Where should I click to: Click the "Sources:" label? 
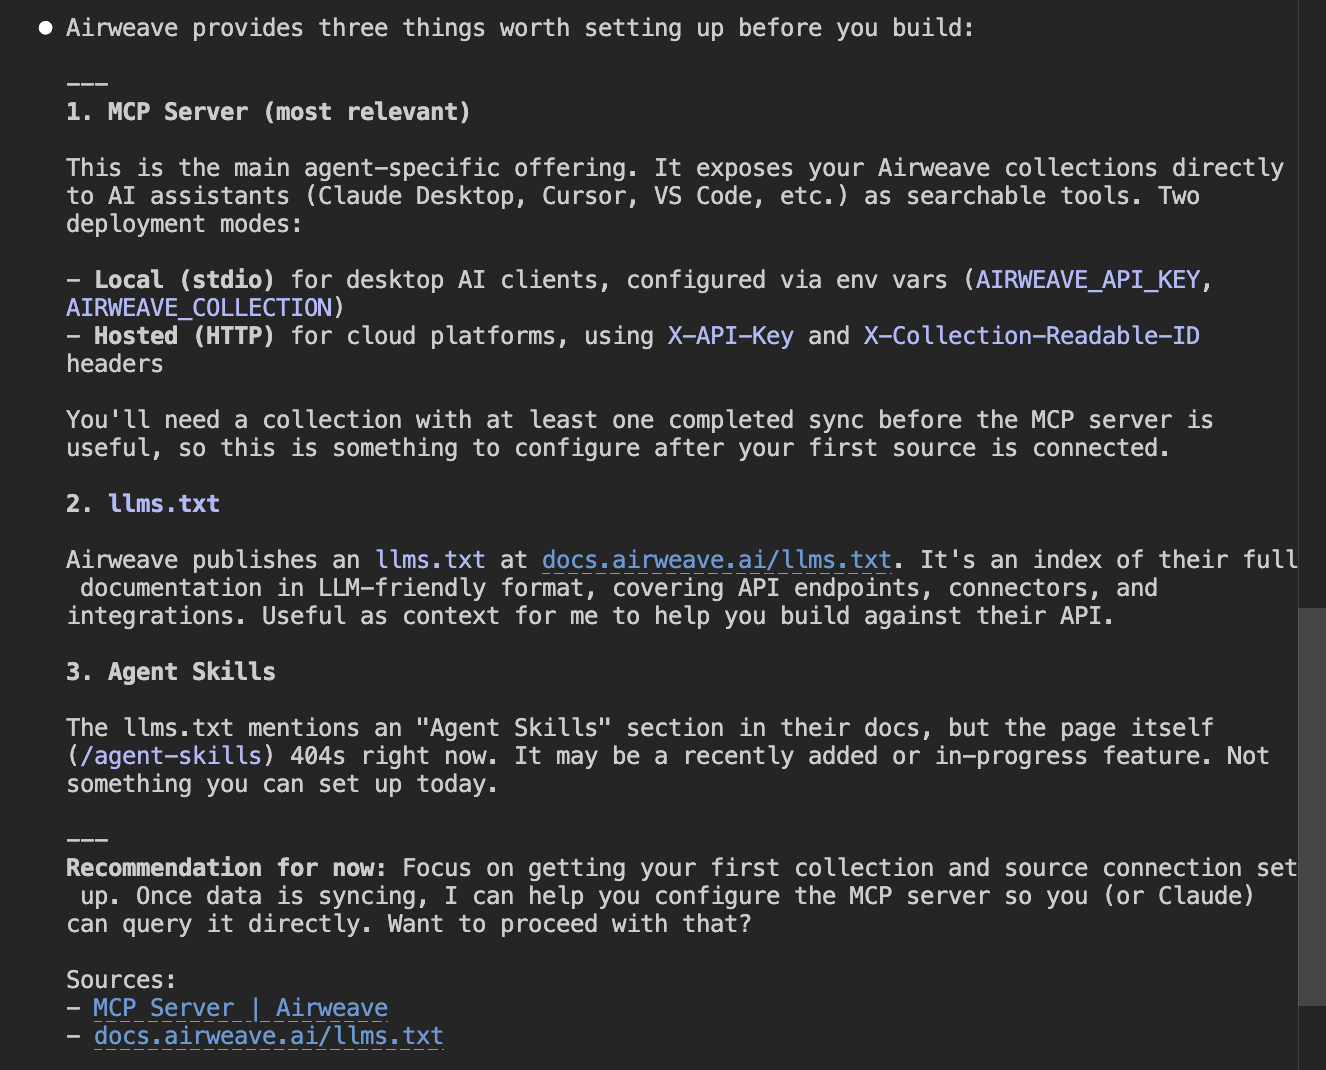121,980
